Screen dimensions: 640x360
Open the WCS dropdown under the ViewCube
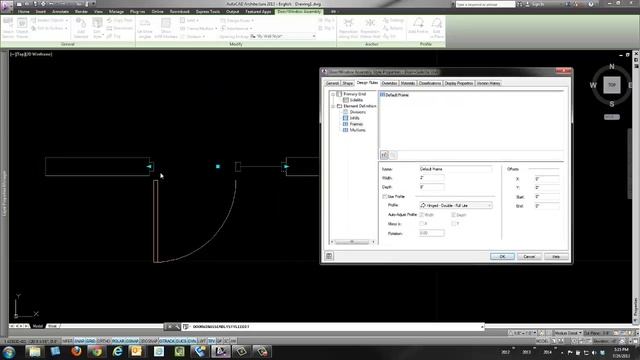[x=611, y=117]
